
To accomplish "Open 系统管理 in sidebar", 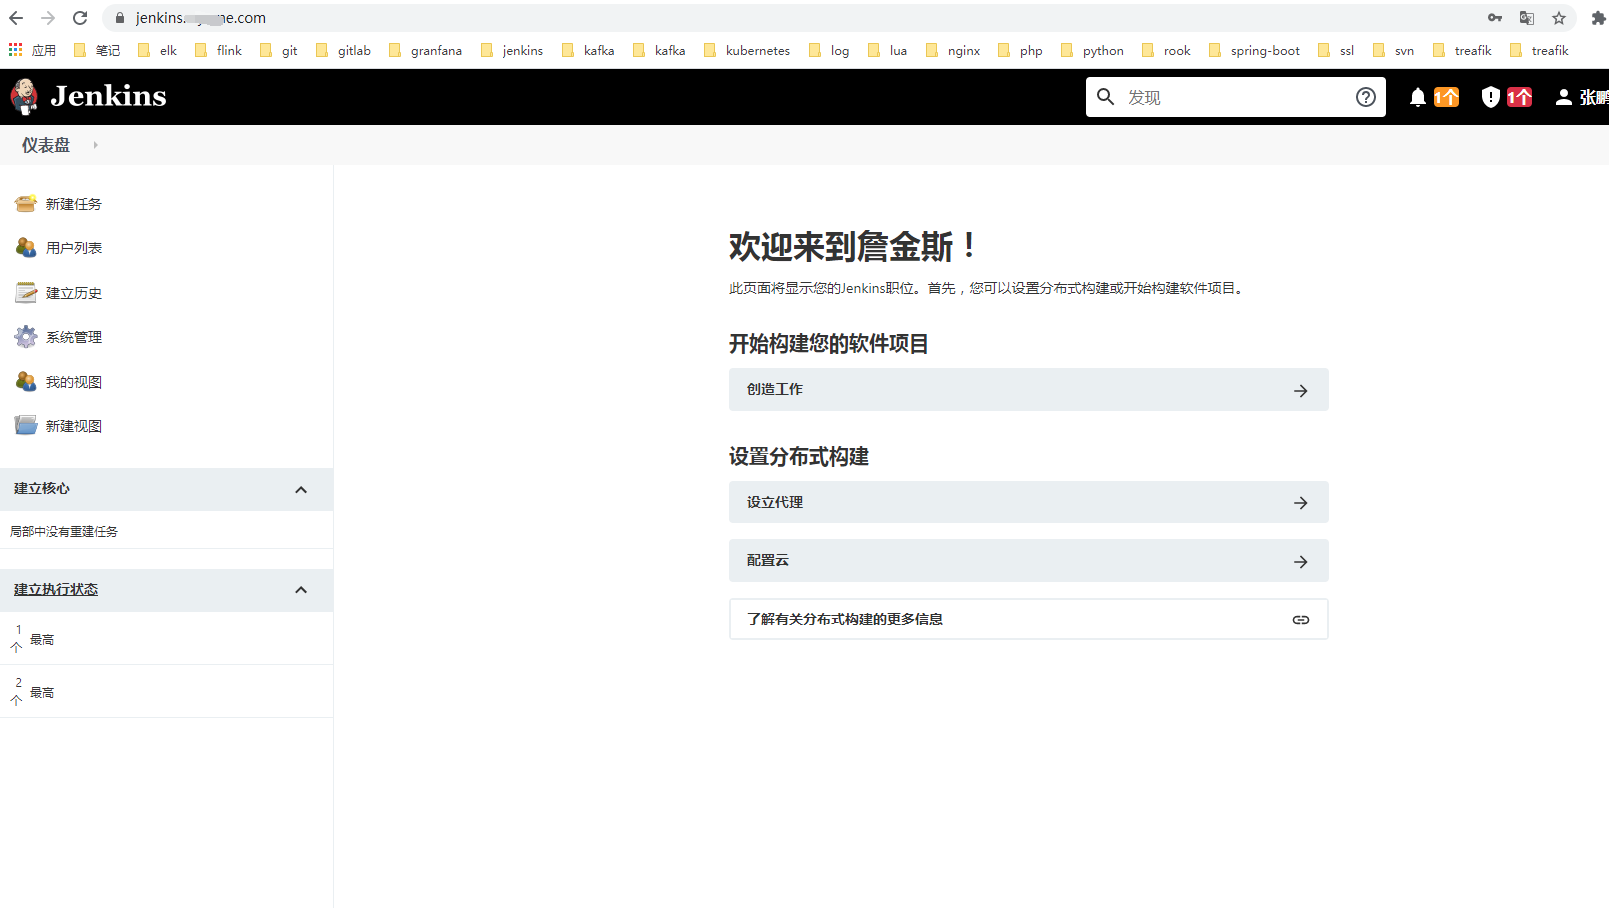I will [74, 337].
